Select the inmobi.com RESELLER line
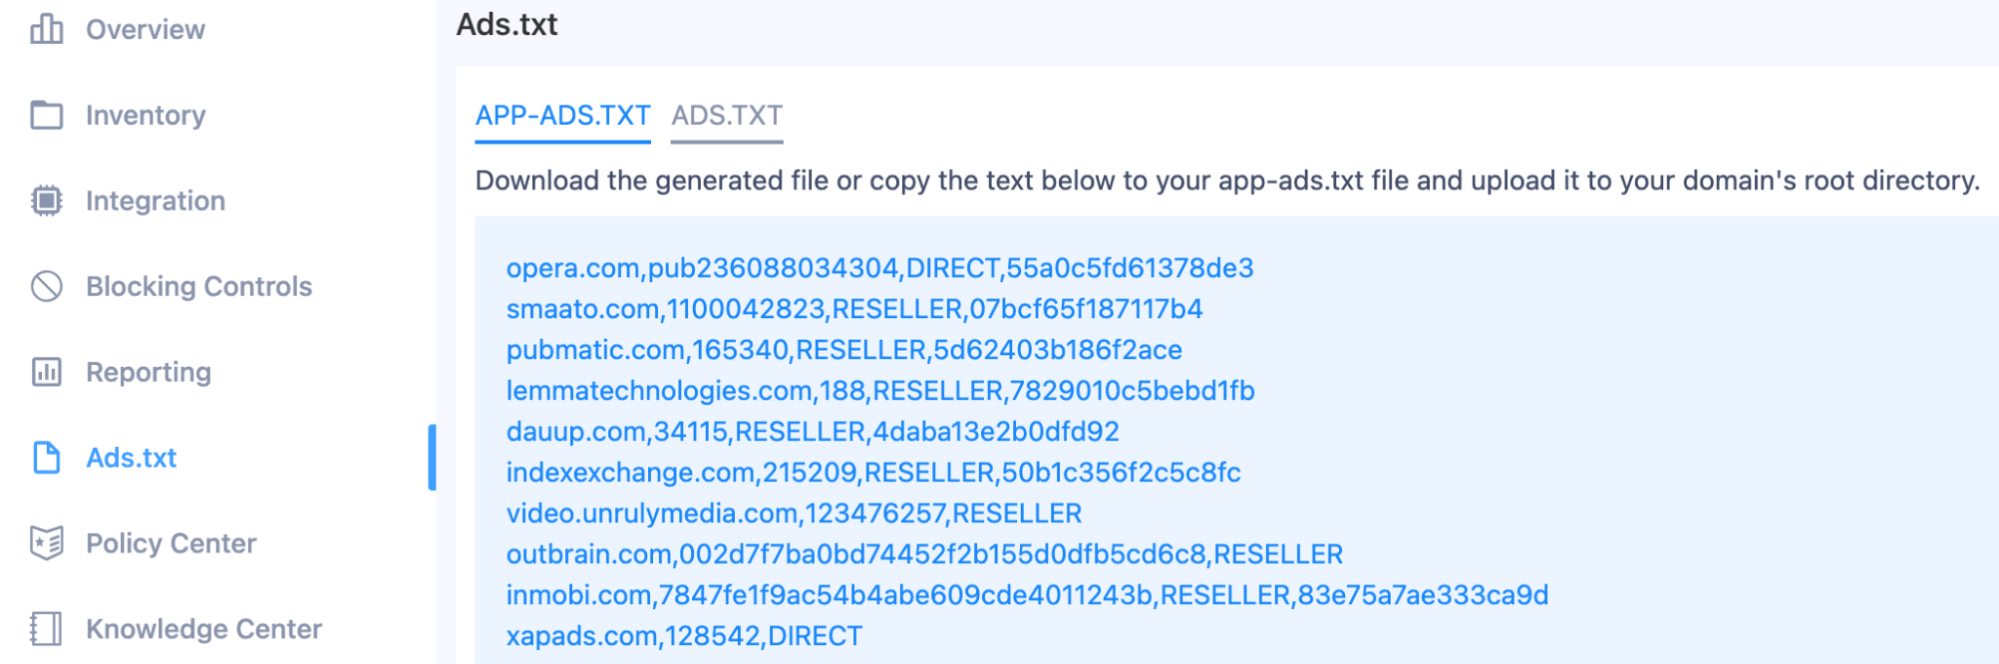1999x664 pixels. pos(1025,594)
